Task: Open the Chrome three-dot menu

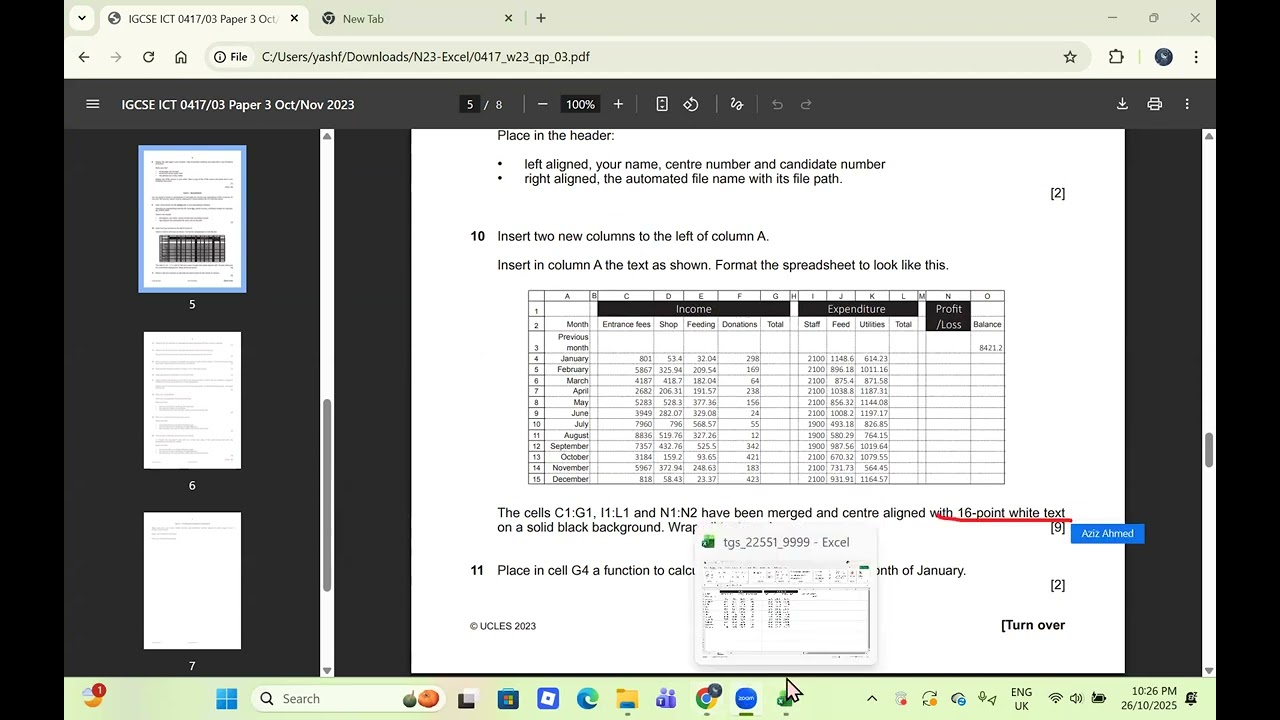Action: tap(1196, 57)
